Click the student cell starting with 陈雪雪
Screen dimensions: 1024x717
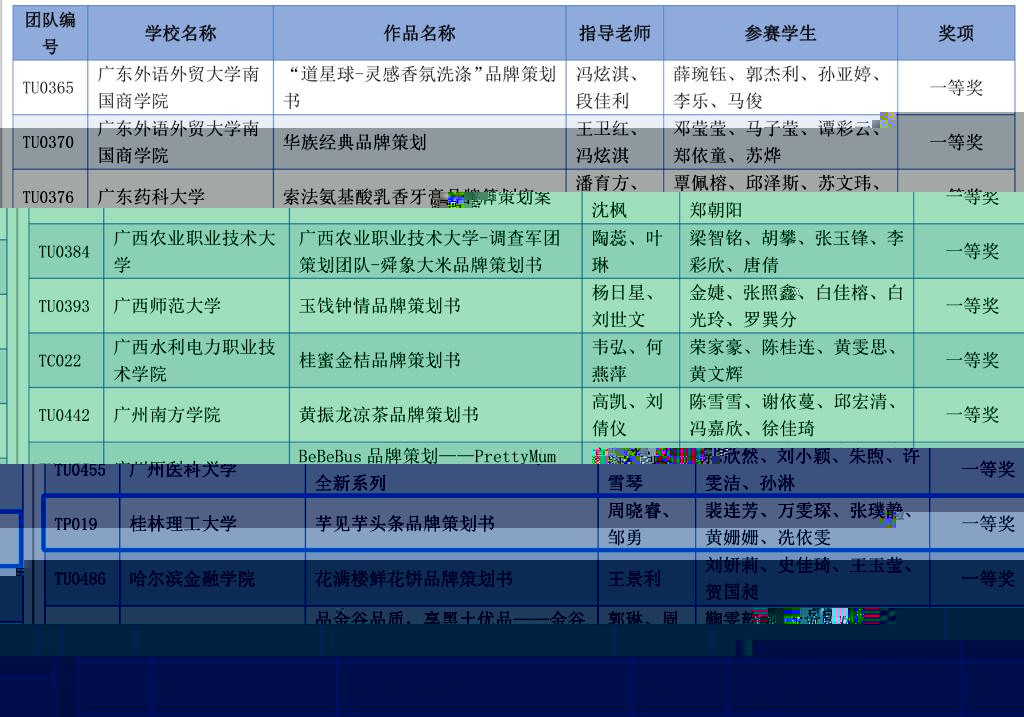797,415
